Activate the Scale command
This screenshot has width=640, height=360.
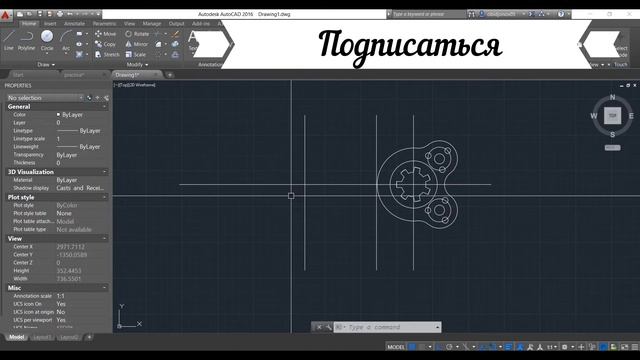136,54
